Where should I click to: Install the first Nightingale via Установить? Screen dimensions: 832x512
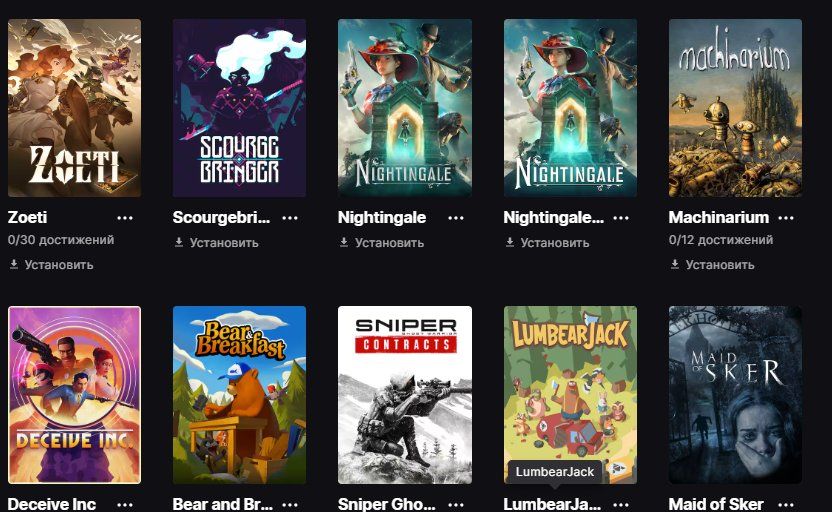click(x=389, y=243)
